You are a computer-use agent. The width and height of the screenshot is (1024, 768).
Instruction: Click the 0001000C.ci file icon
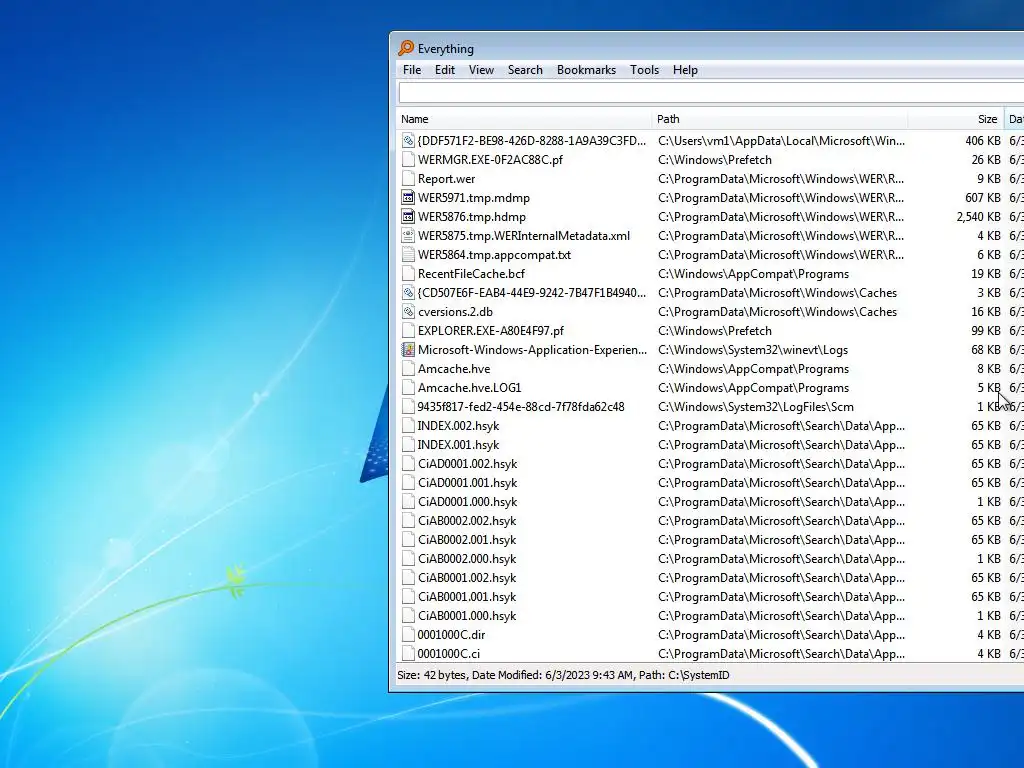[x=408, y=653]
